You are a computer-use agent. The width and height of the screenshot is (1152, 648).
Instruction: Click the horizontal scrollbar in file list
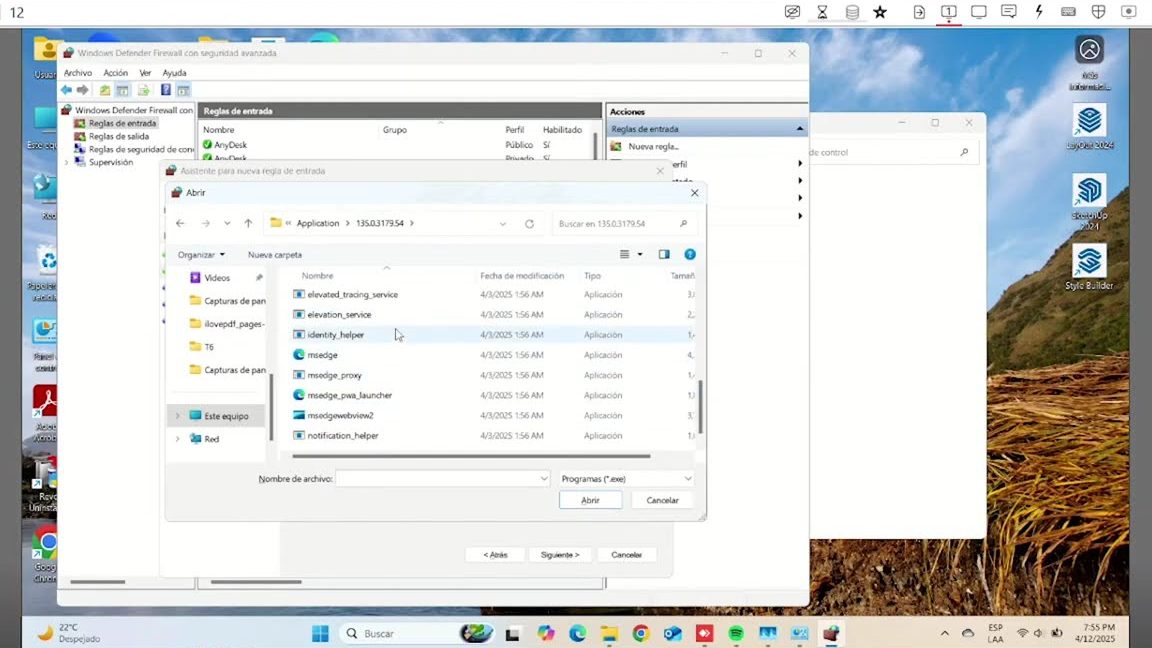click(x=471, y=456)
